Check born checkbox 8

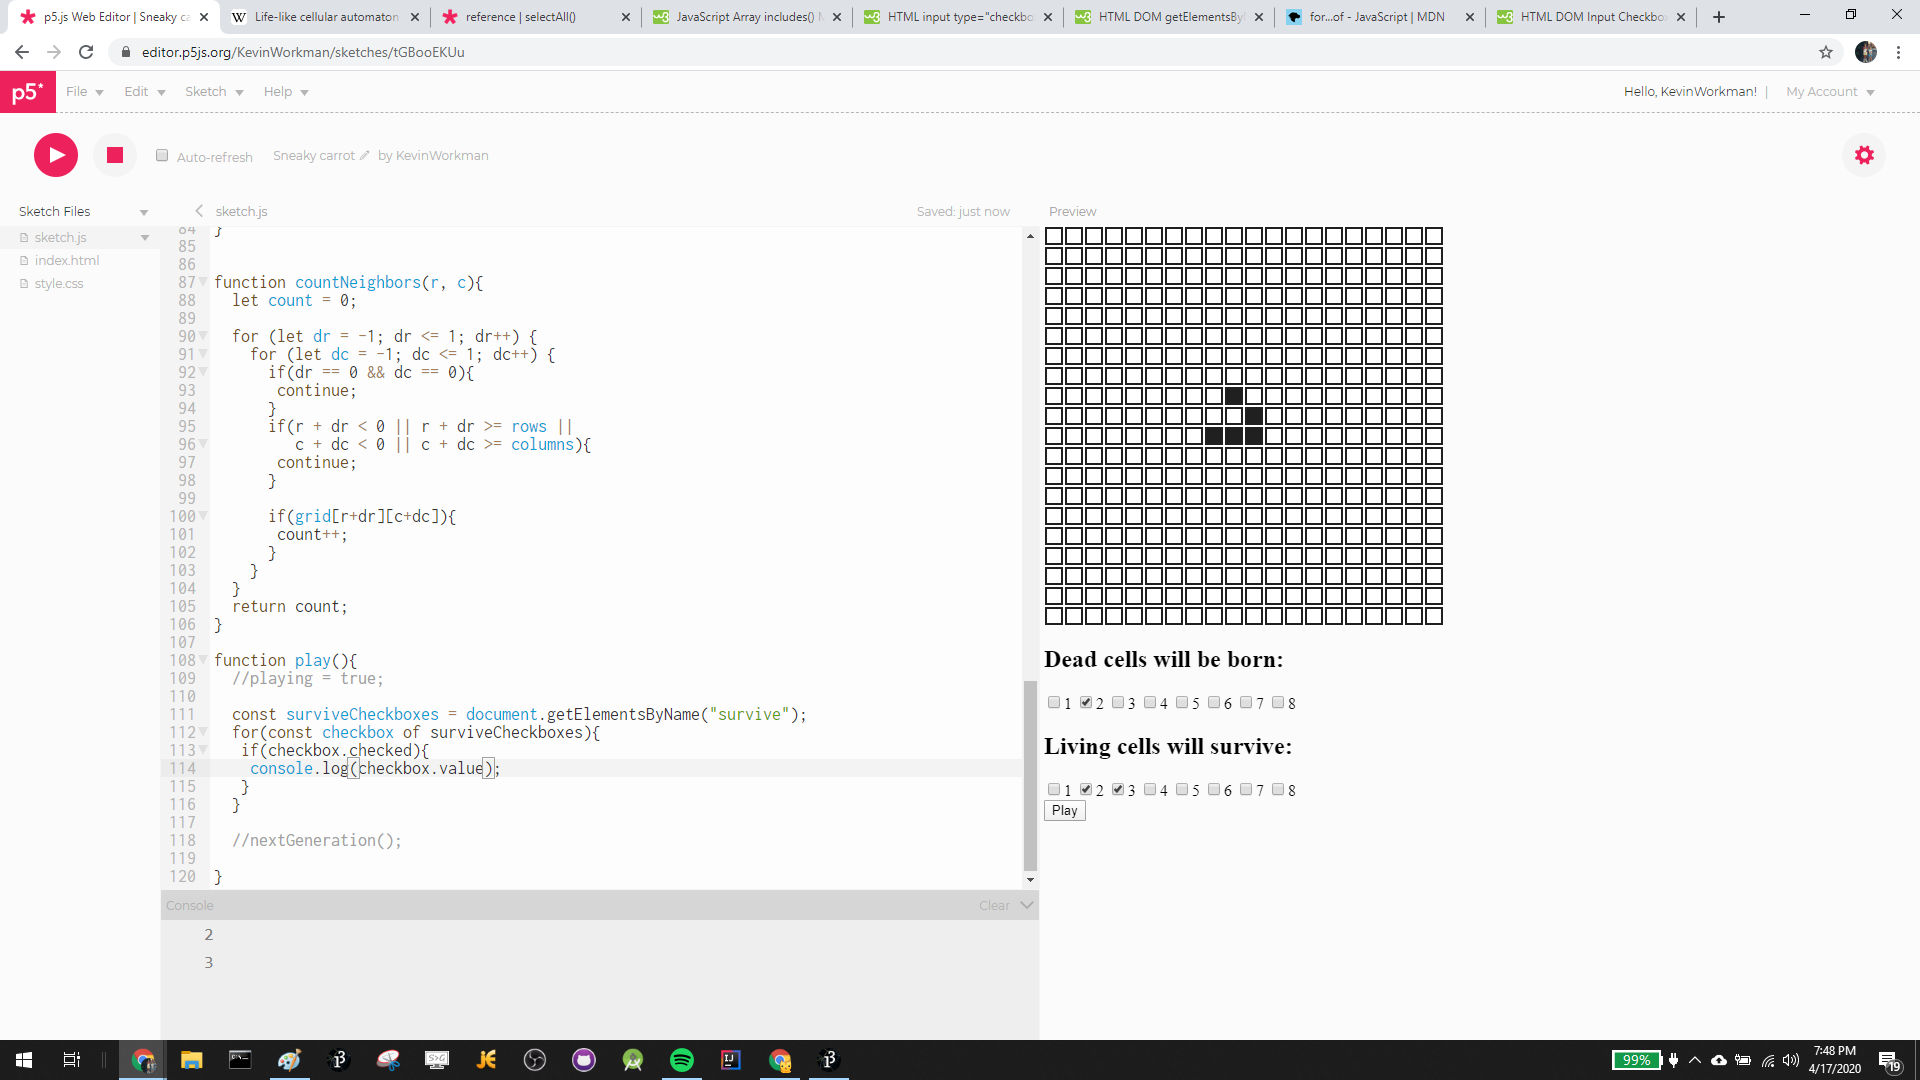(x=1278, y=702)
